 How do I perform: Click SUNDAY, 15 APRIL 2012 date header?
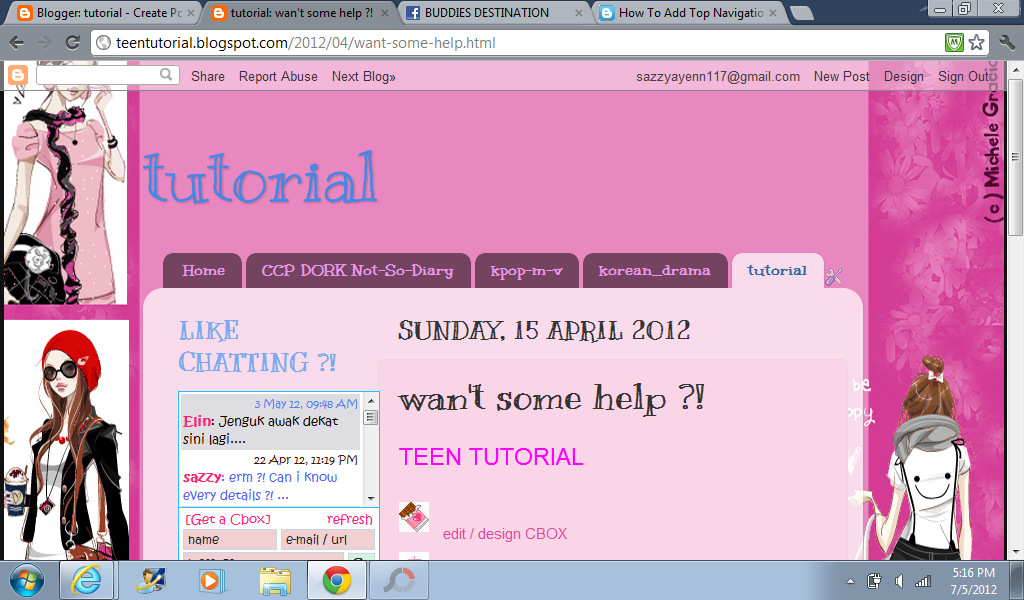544,331
